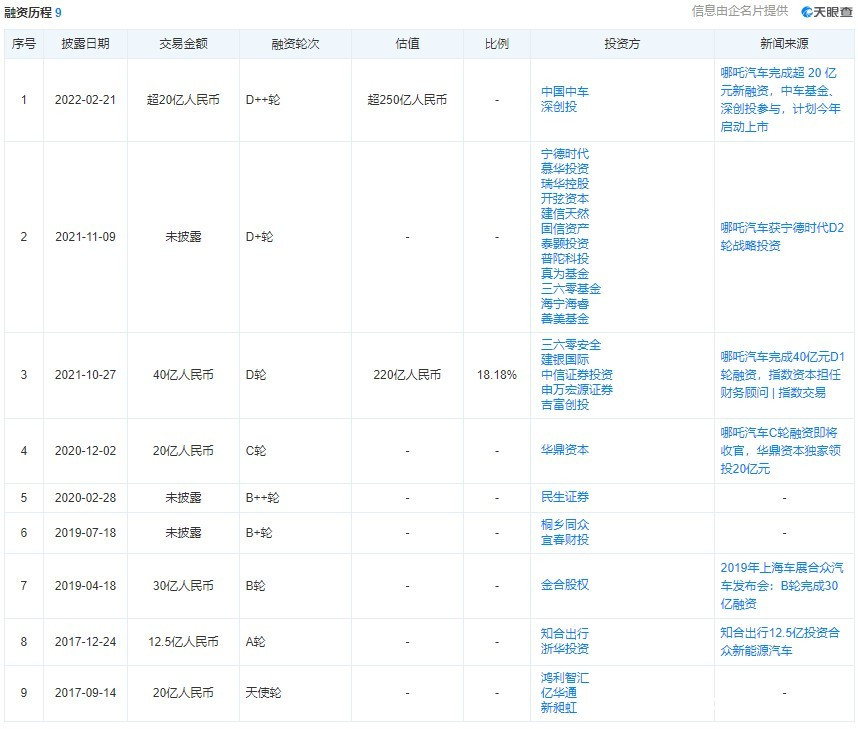
Task: Select date cell 2022-02-21
Action: point(85,100)
